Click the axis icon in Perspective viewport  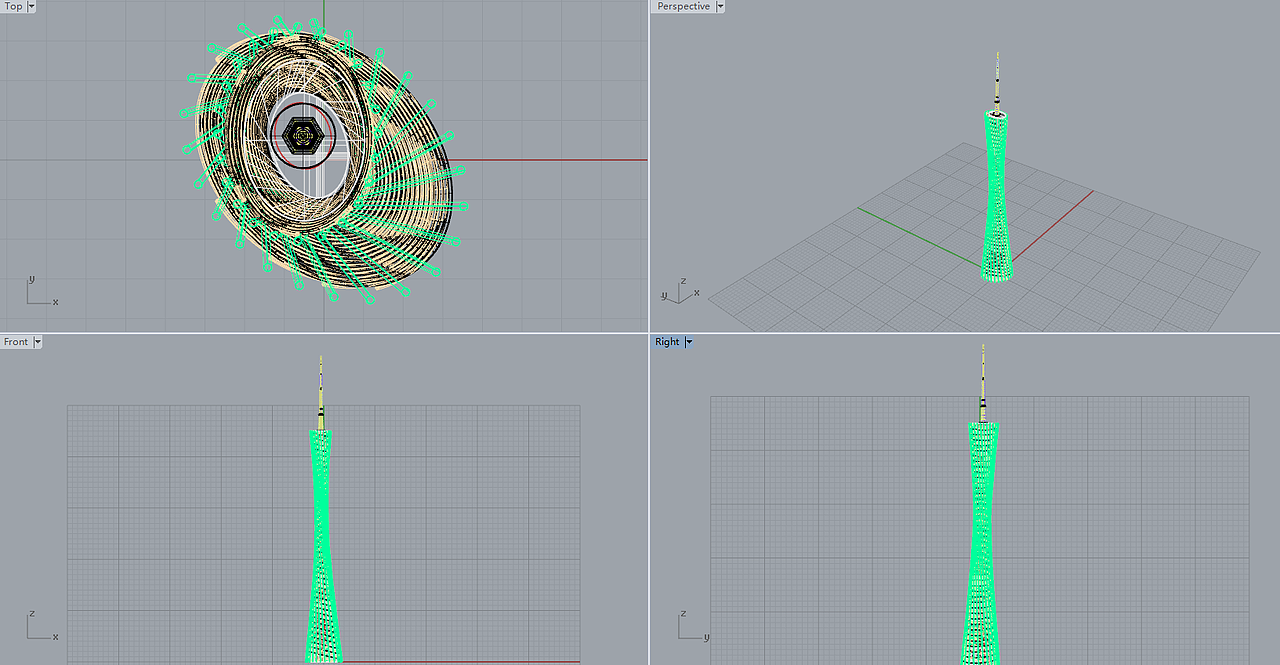[x=680, y=291]
